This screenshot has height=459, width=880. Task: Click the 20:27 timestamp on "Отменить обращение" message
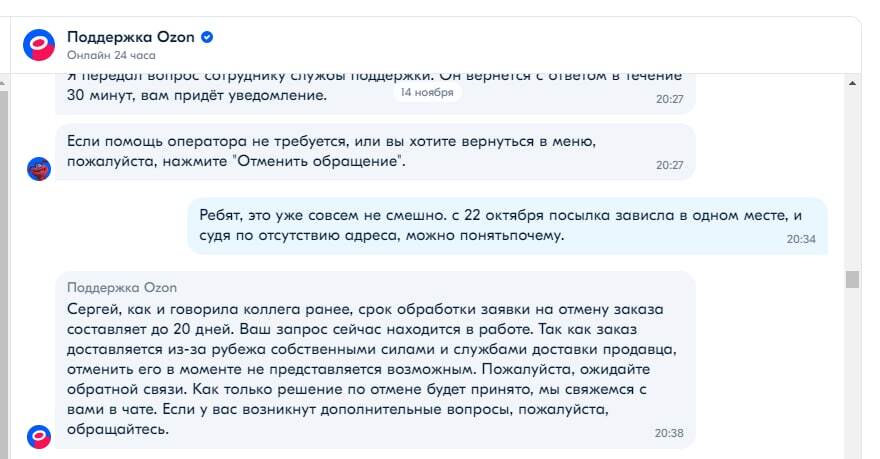pos(669,164)
